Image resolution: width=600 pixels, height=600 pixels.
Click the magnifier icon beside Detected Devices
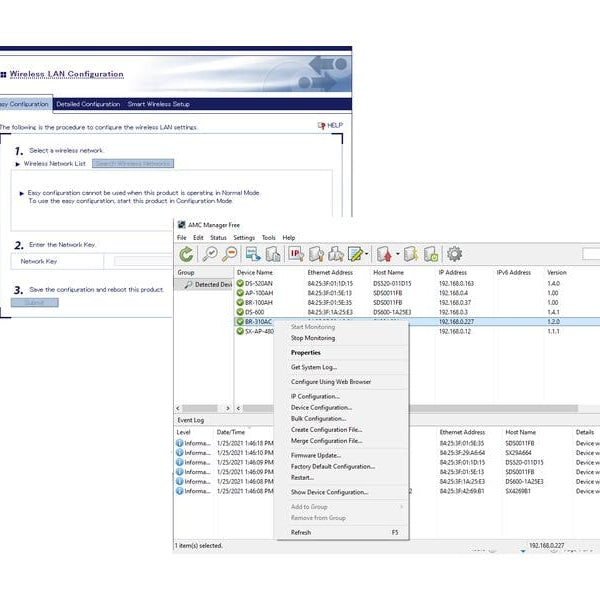[188, 285]
